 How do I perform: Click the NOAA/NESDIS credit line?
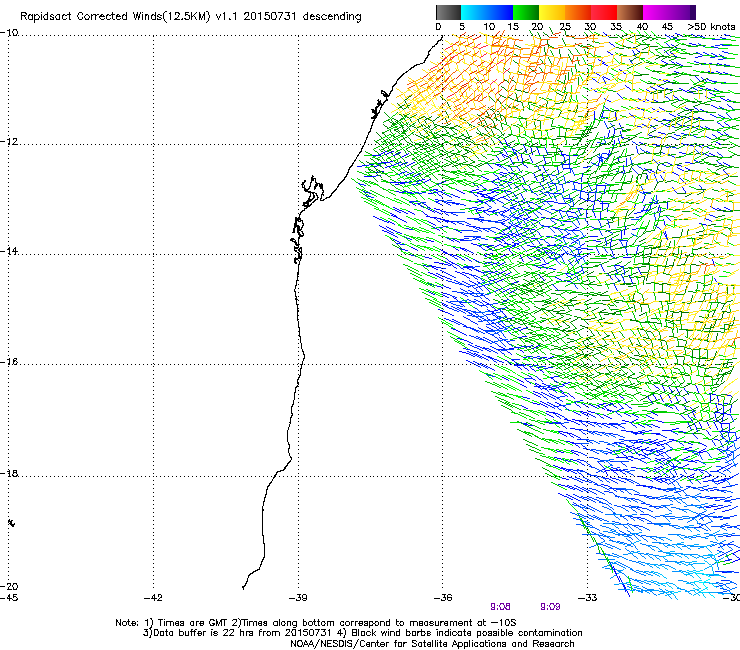click(432, 644)
